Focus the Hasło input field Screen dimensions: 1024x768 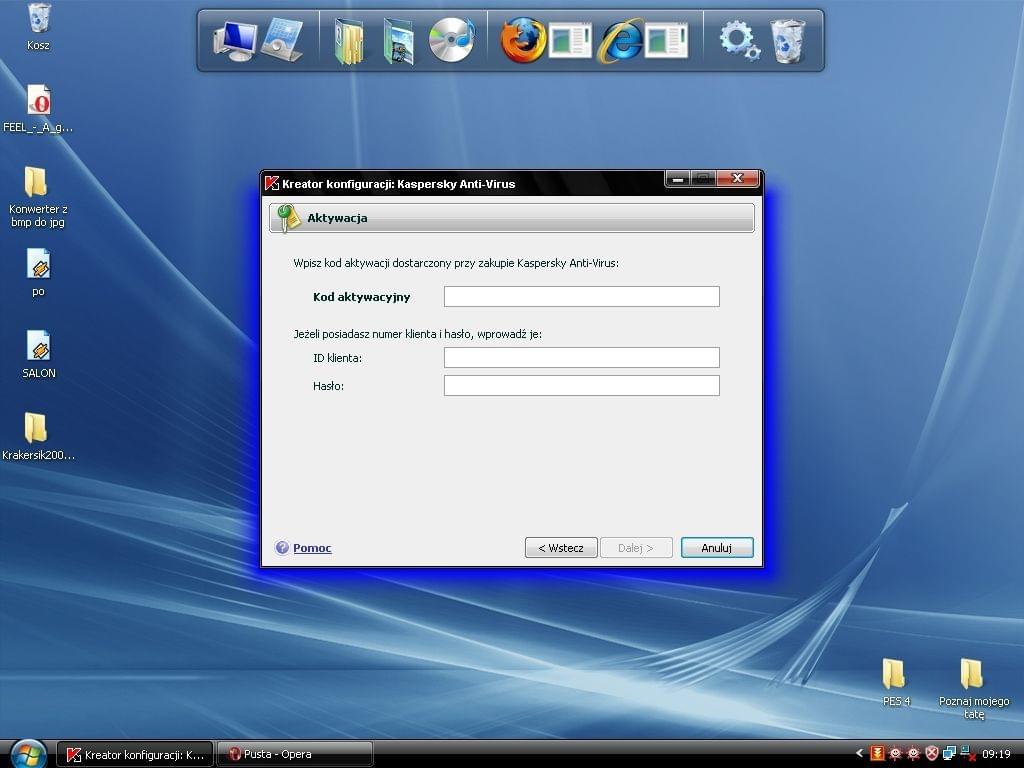point(582,385)
